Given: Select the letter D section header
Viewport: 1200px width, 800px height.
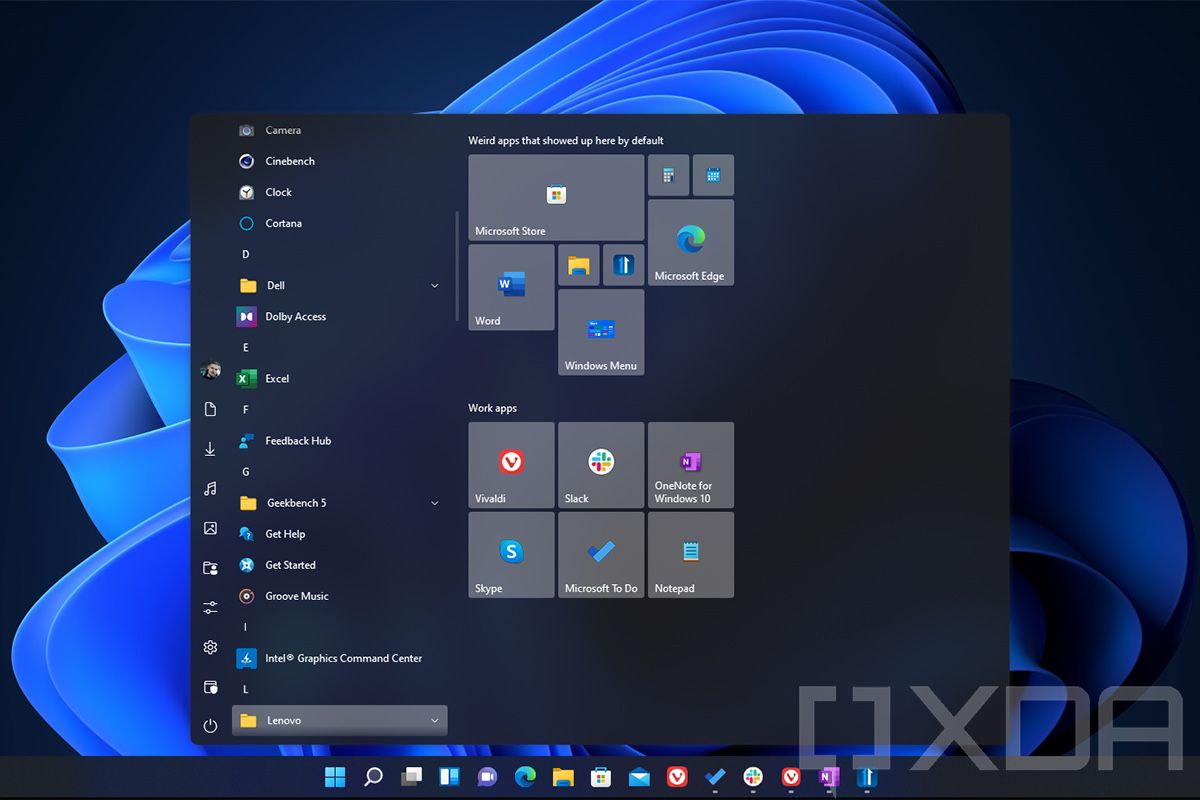Looking at the screenshot, I should tap(245, 254).
